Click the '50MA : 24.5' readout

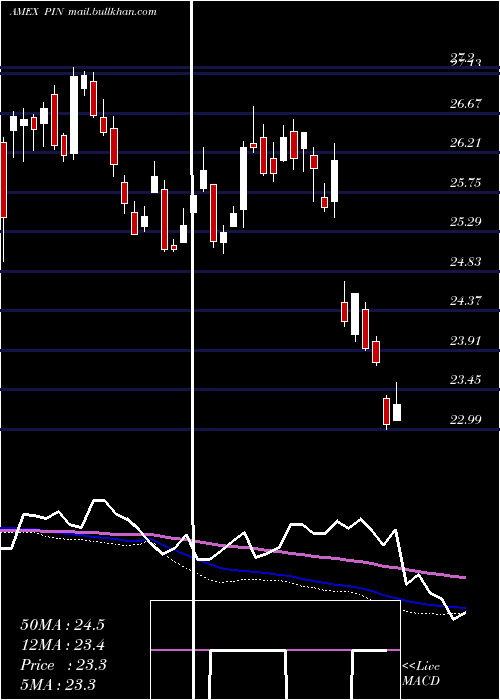click(x=62, y=625)
